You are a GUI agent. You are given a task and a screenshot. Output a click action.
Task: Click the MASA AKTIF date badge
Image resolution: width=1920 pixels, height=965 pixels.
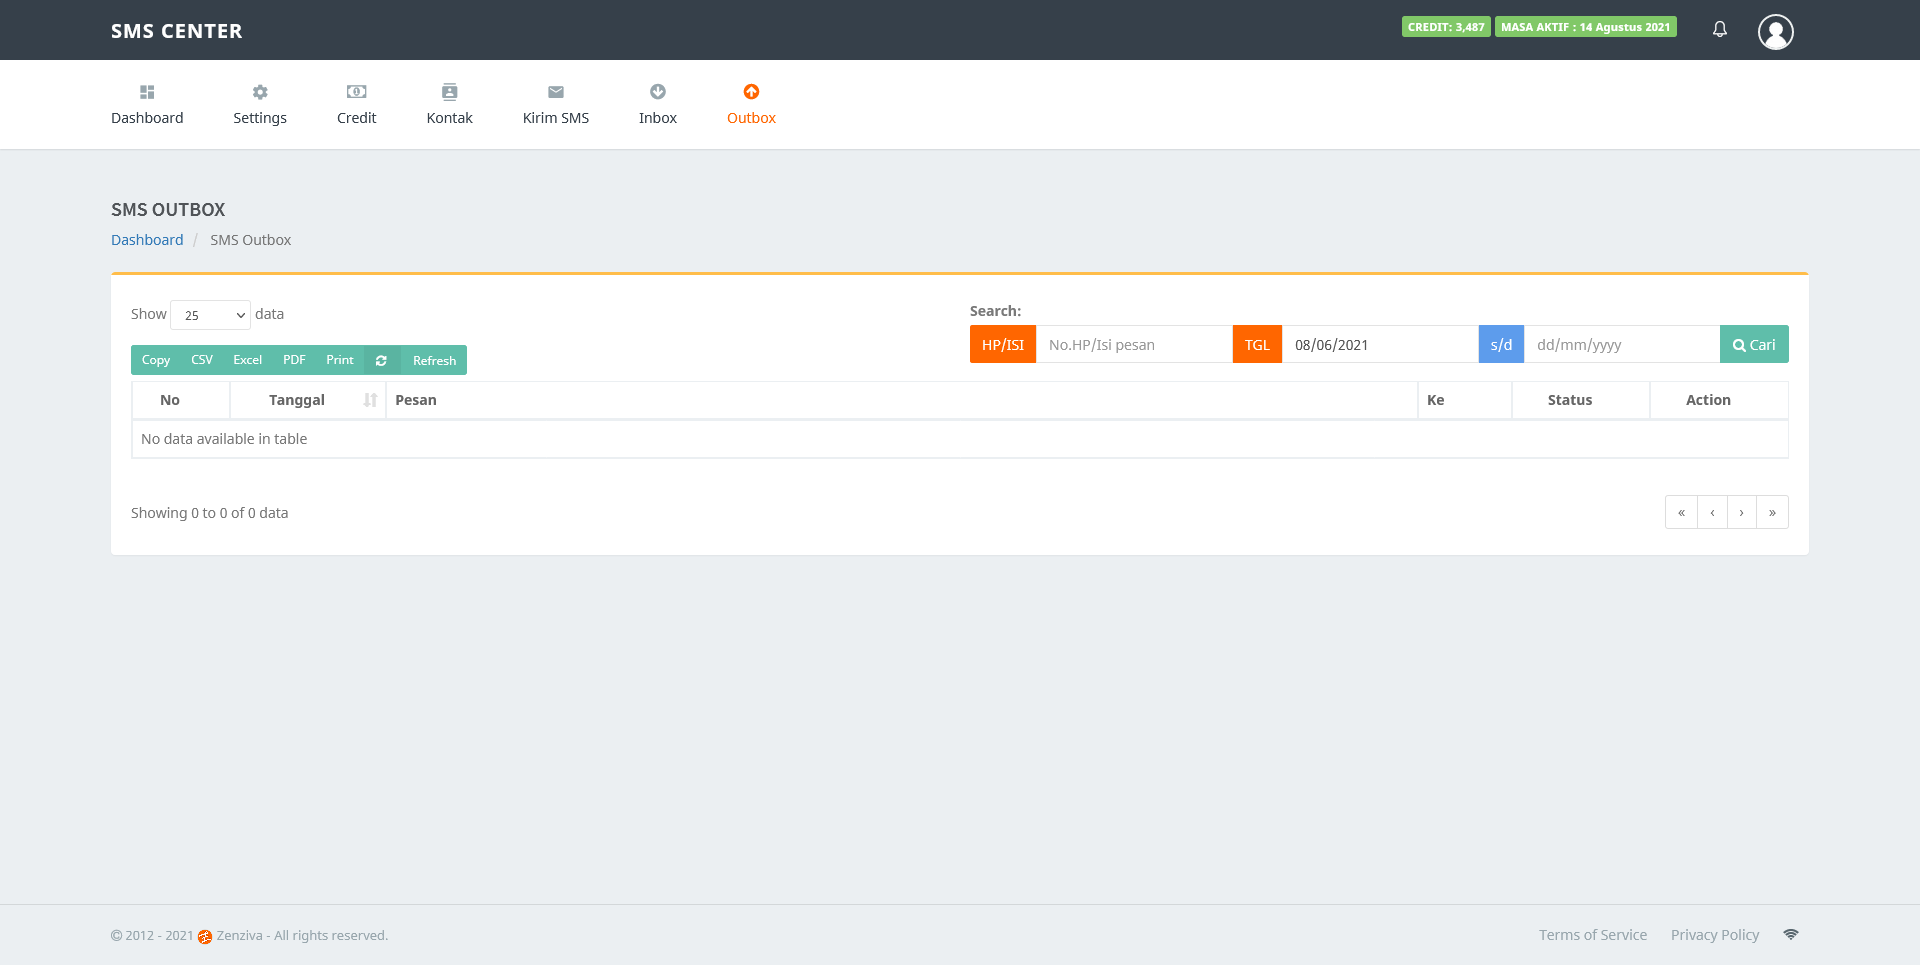tap(1586, 27)
